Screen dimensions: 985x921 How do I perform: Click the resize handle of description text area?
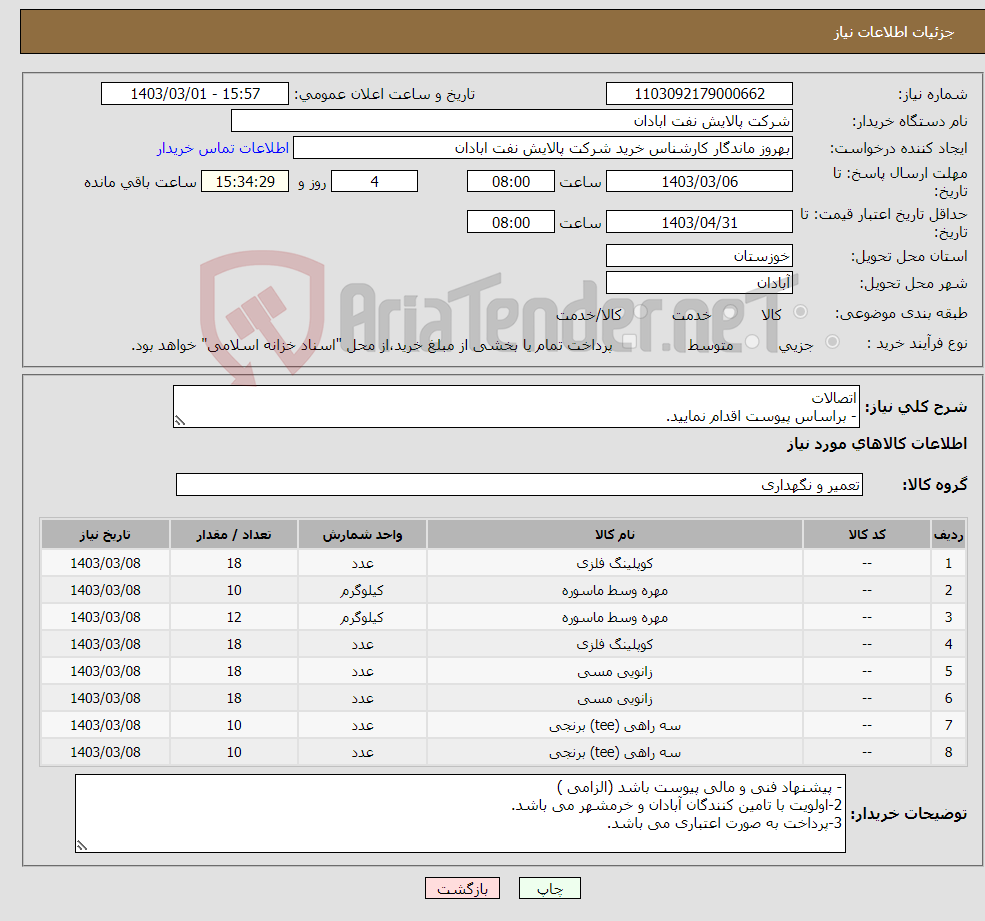(x=180, y=421)
